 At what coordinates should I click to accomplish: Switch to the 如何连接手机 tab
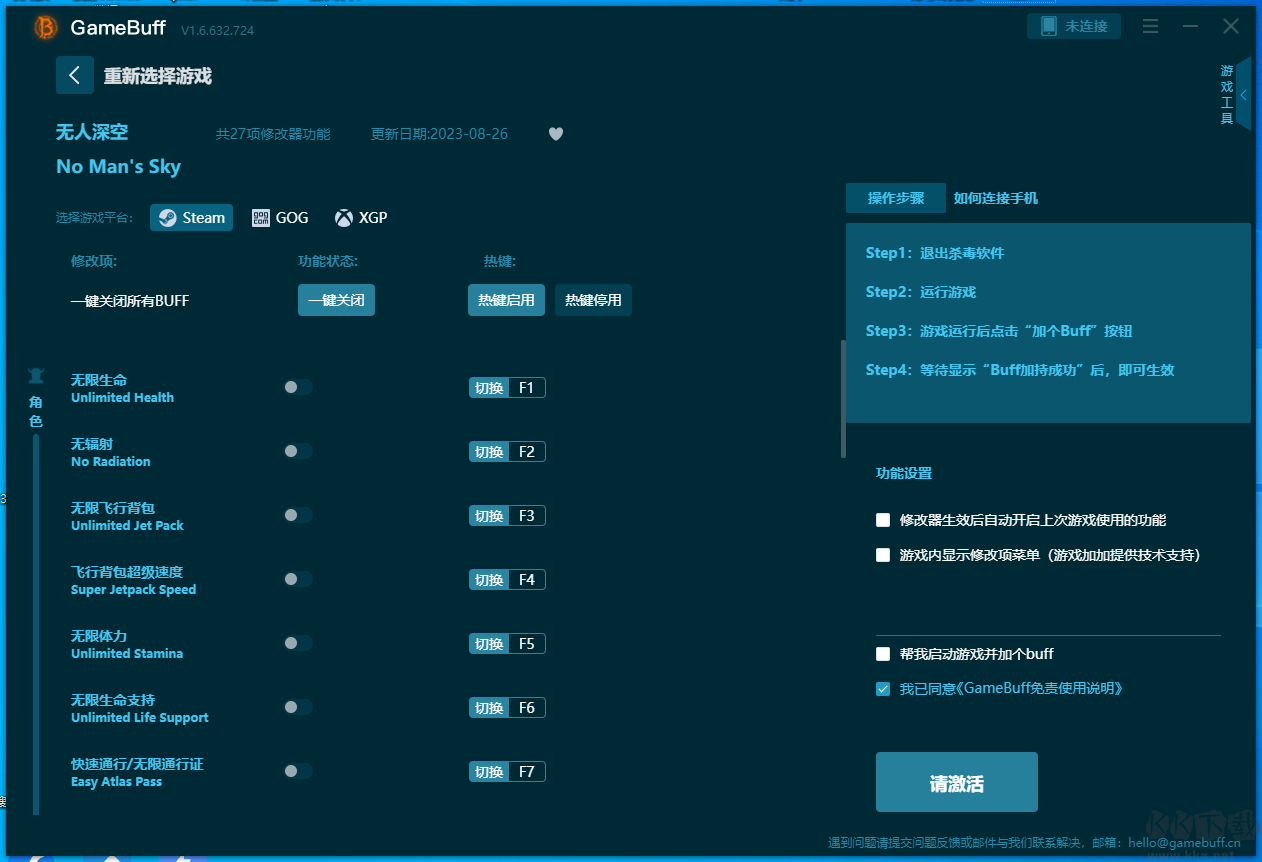(x=995, y=198)
